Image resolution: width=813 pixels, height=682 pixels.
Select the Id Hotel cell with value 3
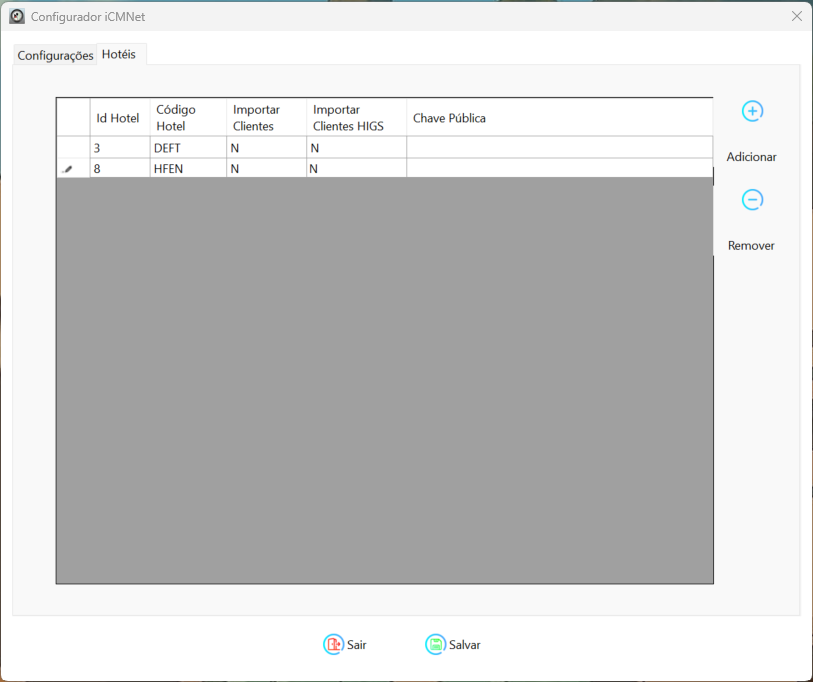point(120,148)
